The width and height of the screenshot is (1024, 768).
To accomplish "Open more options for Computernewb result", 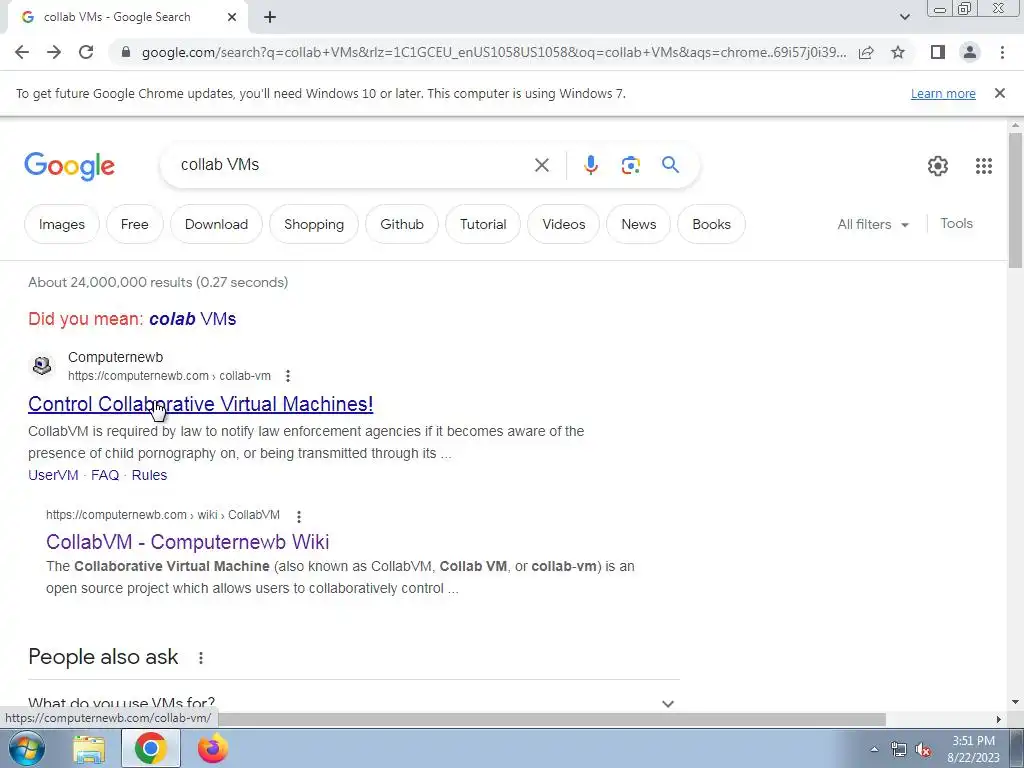I will (287, 376).
